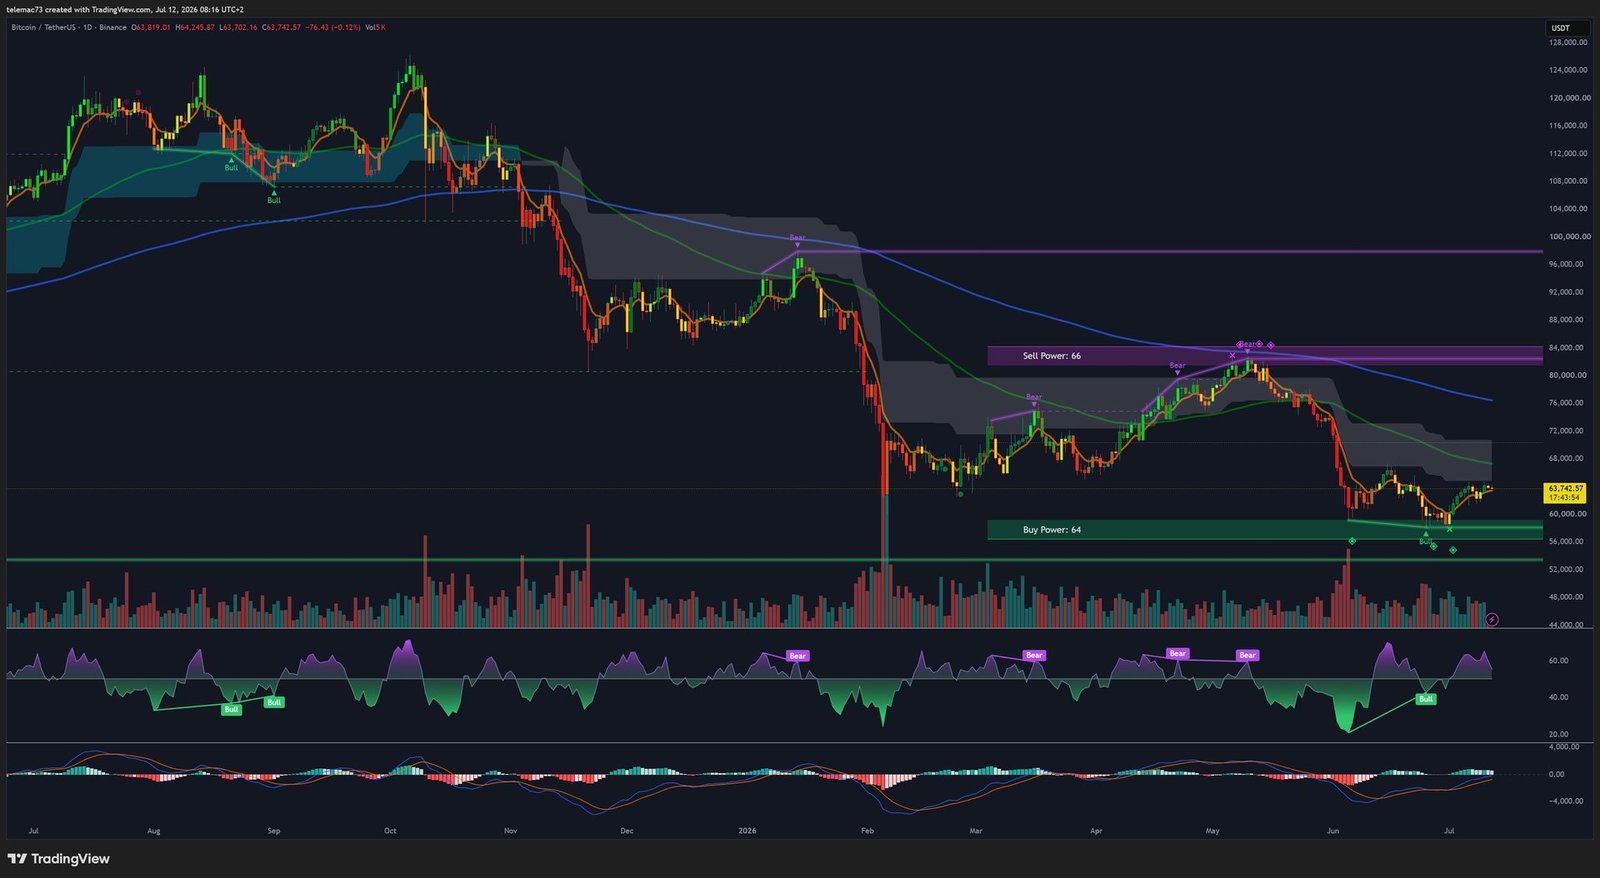This screenshot has height=878, width=1600.
Task: Click the −4,000.00 MACD scale label
Action: [1566, 801]
